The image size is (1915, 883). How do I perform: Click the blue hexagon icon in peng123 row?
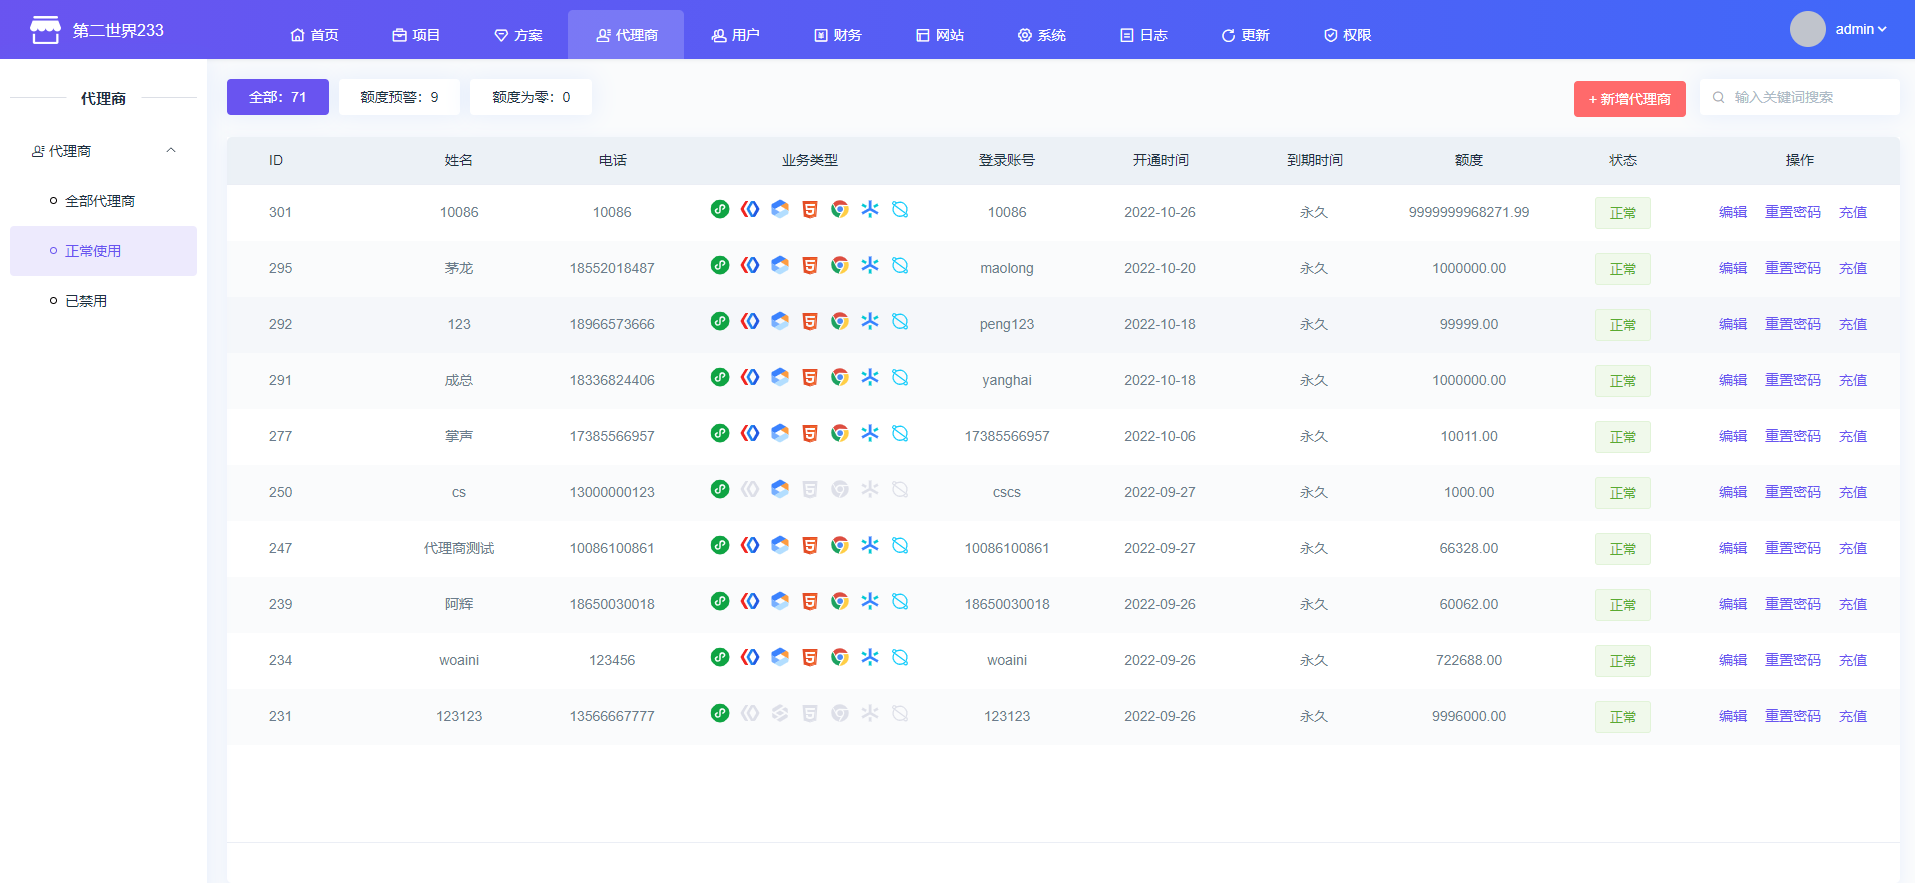(x=780, y=321)
